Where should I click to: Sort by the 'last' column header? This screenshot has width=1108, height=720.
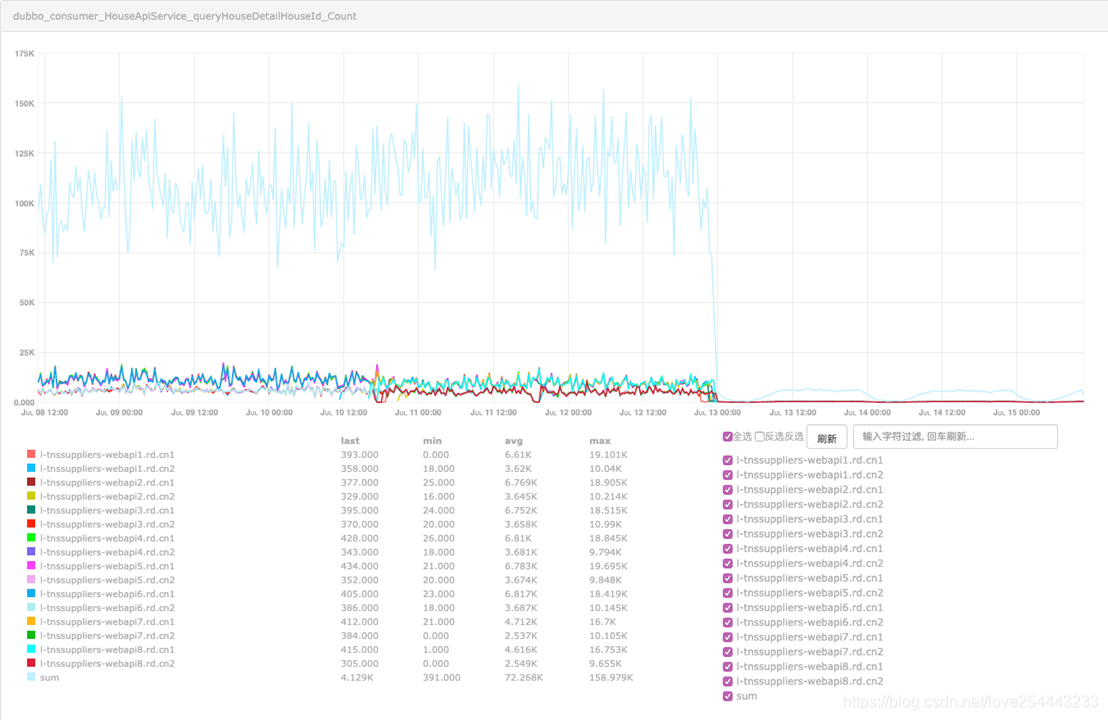[350, 440]
